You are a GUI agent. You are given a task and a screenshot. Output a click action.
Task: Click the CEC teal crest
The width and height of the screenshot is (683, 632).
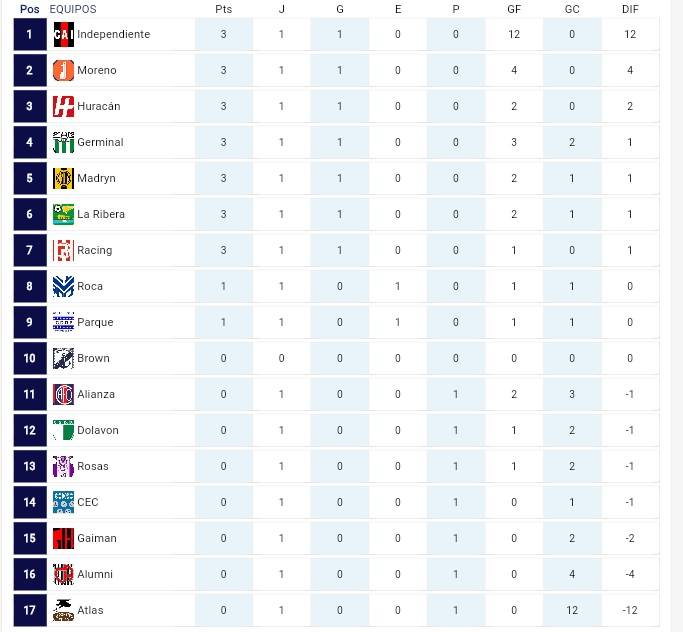63,502
